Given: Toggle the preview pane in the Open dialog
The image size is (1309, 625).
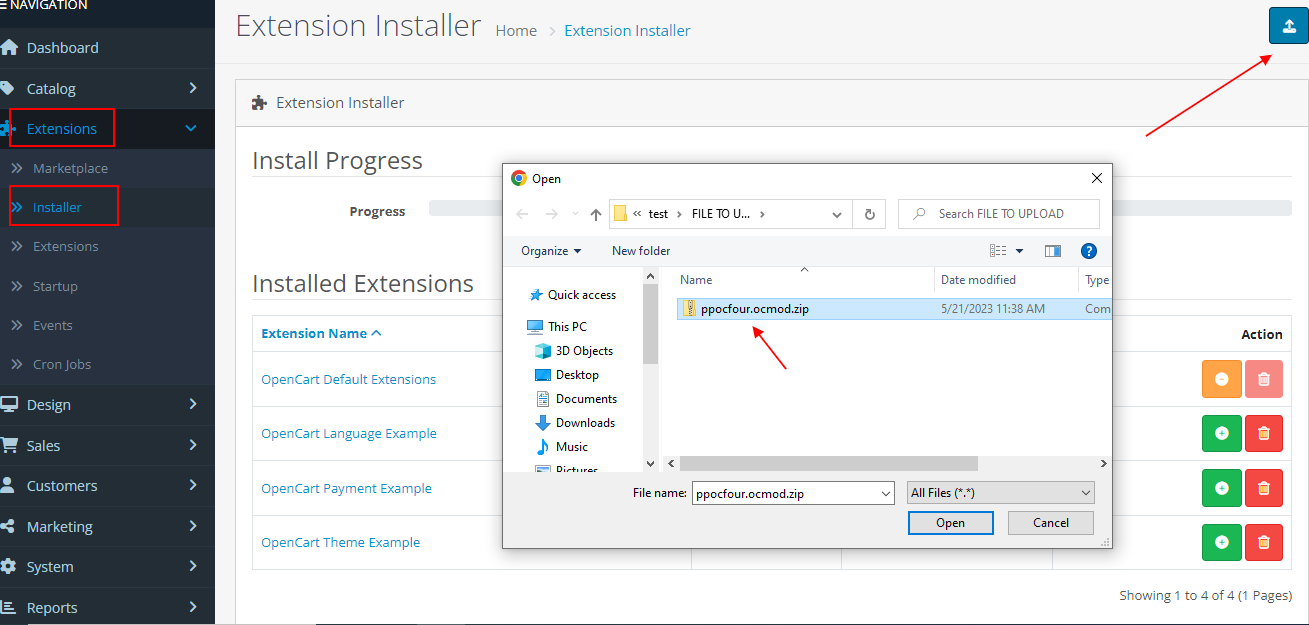Looking at the screenshot, I should (x=1052, y=251).
